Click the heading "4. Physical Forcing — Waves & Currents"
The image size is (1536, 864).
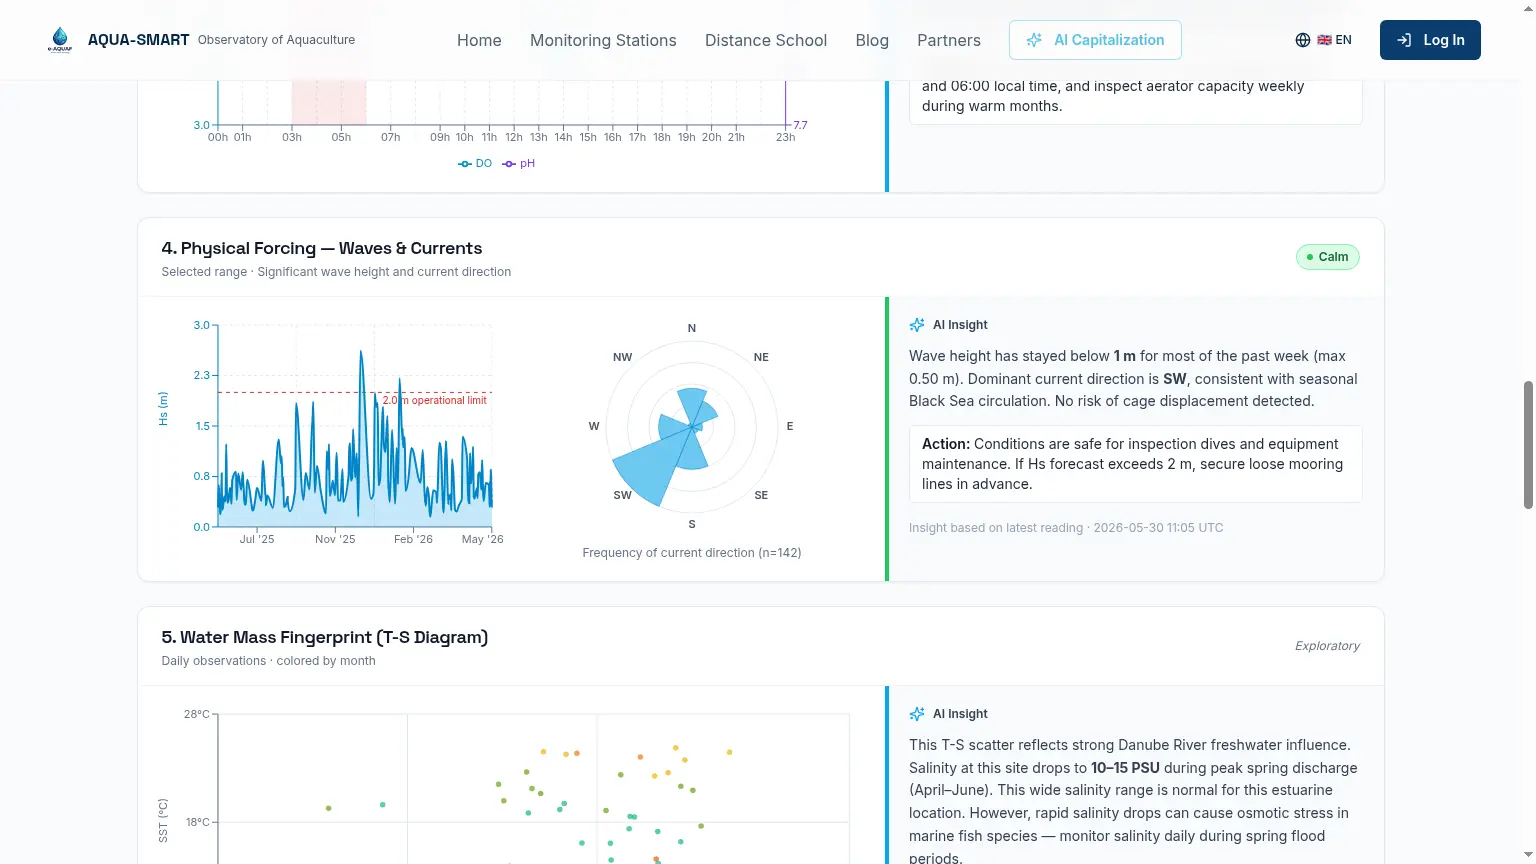tap(322, 248)
